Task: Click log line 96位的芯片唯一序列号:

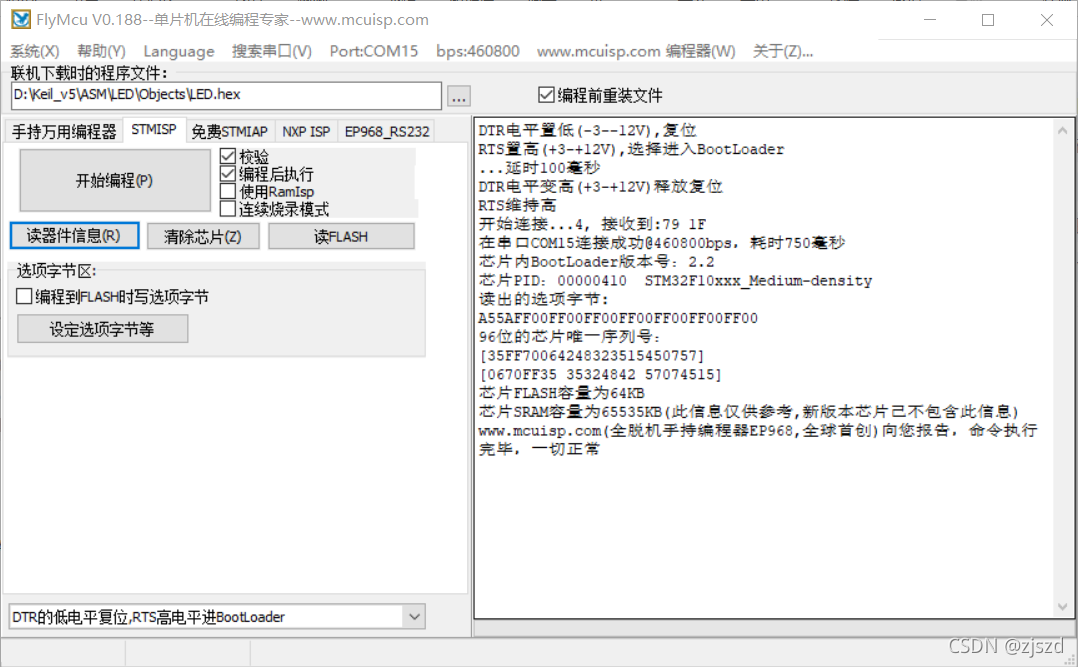Action: tap(570, 337)
